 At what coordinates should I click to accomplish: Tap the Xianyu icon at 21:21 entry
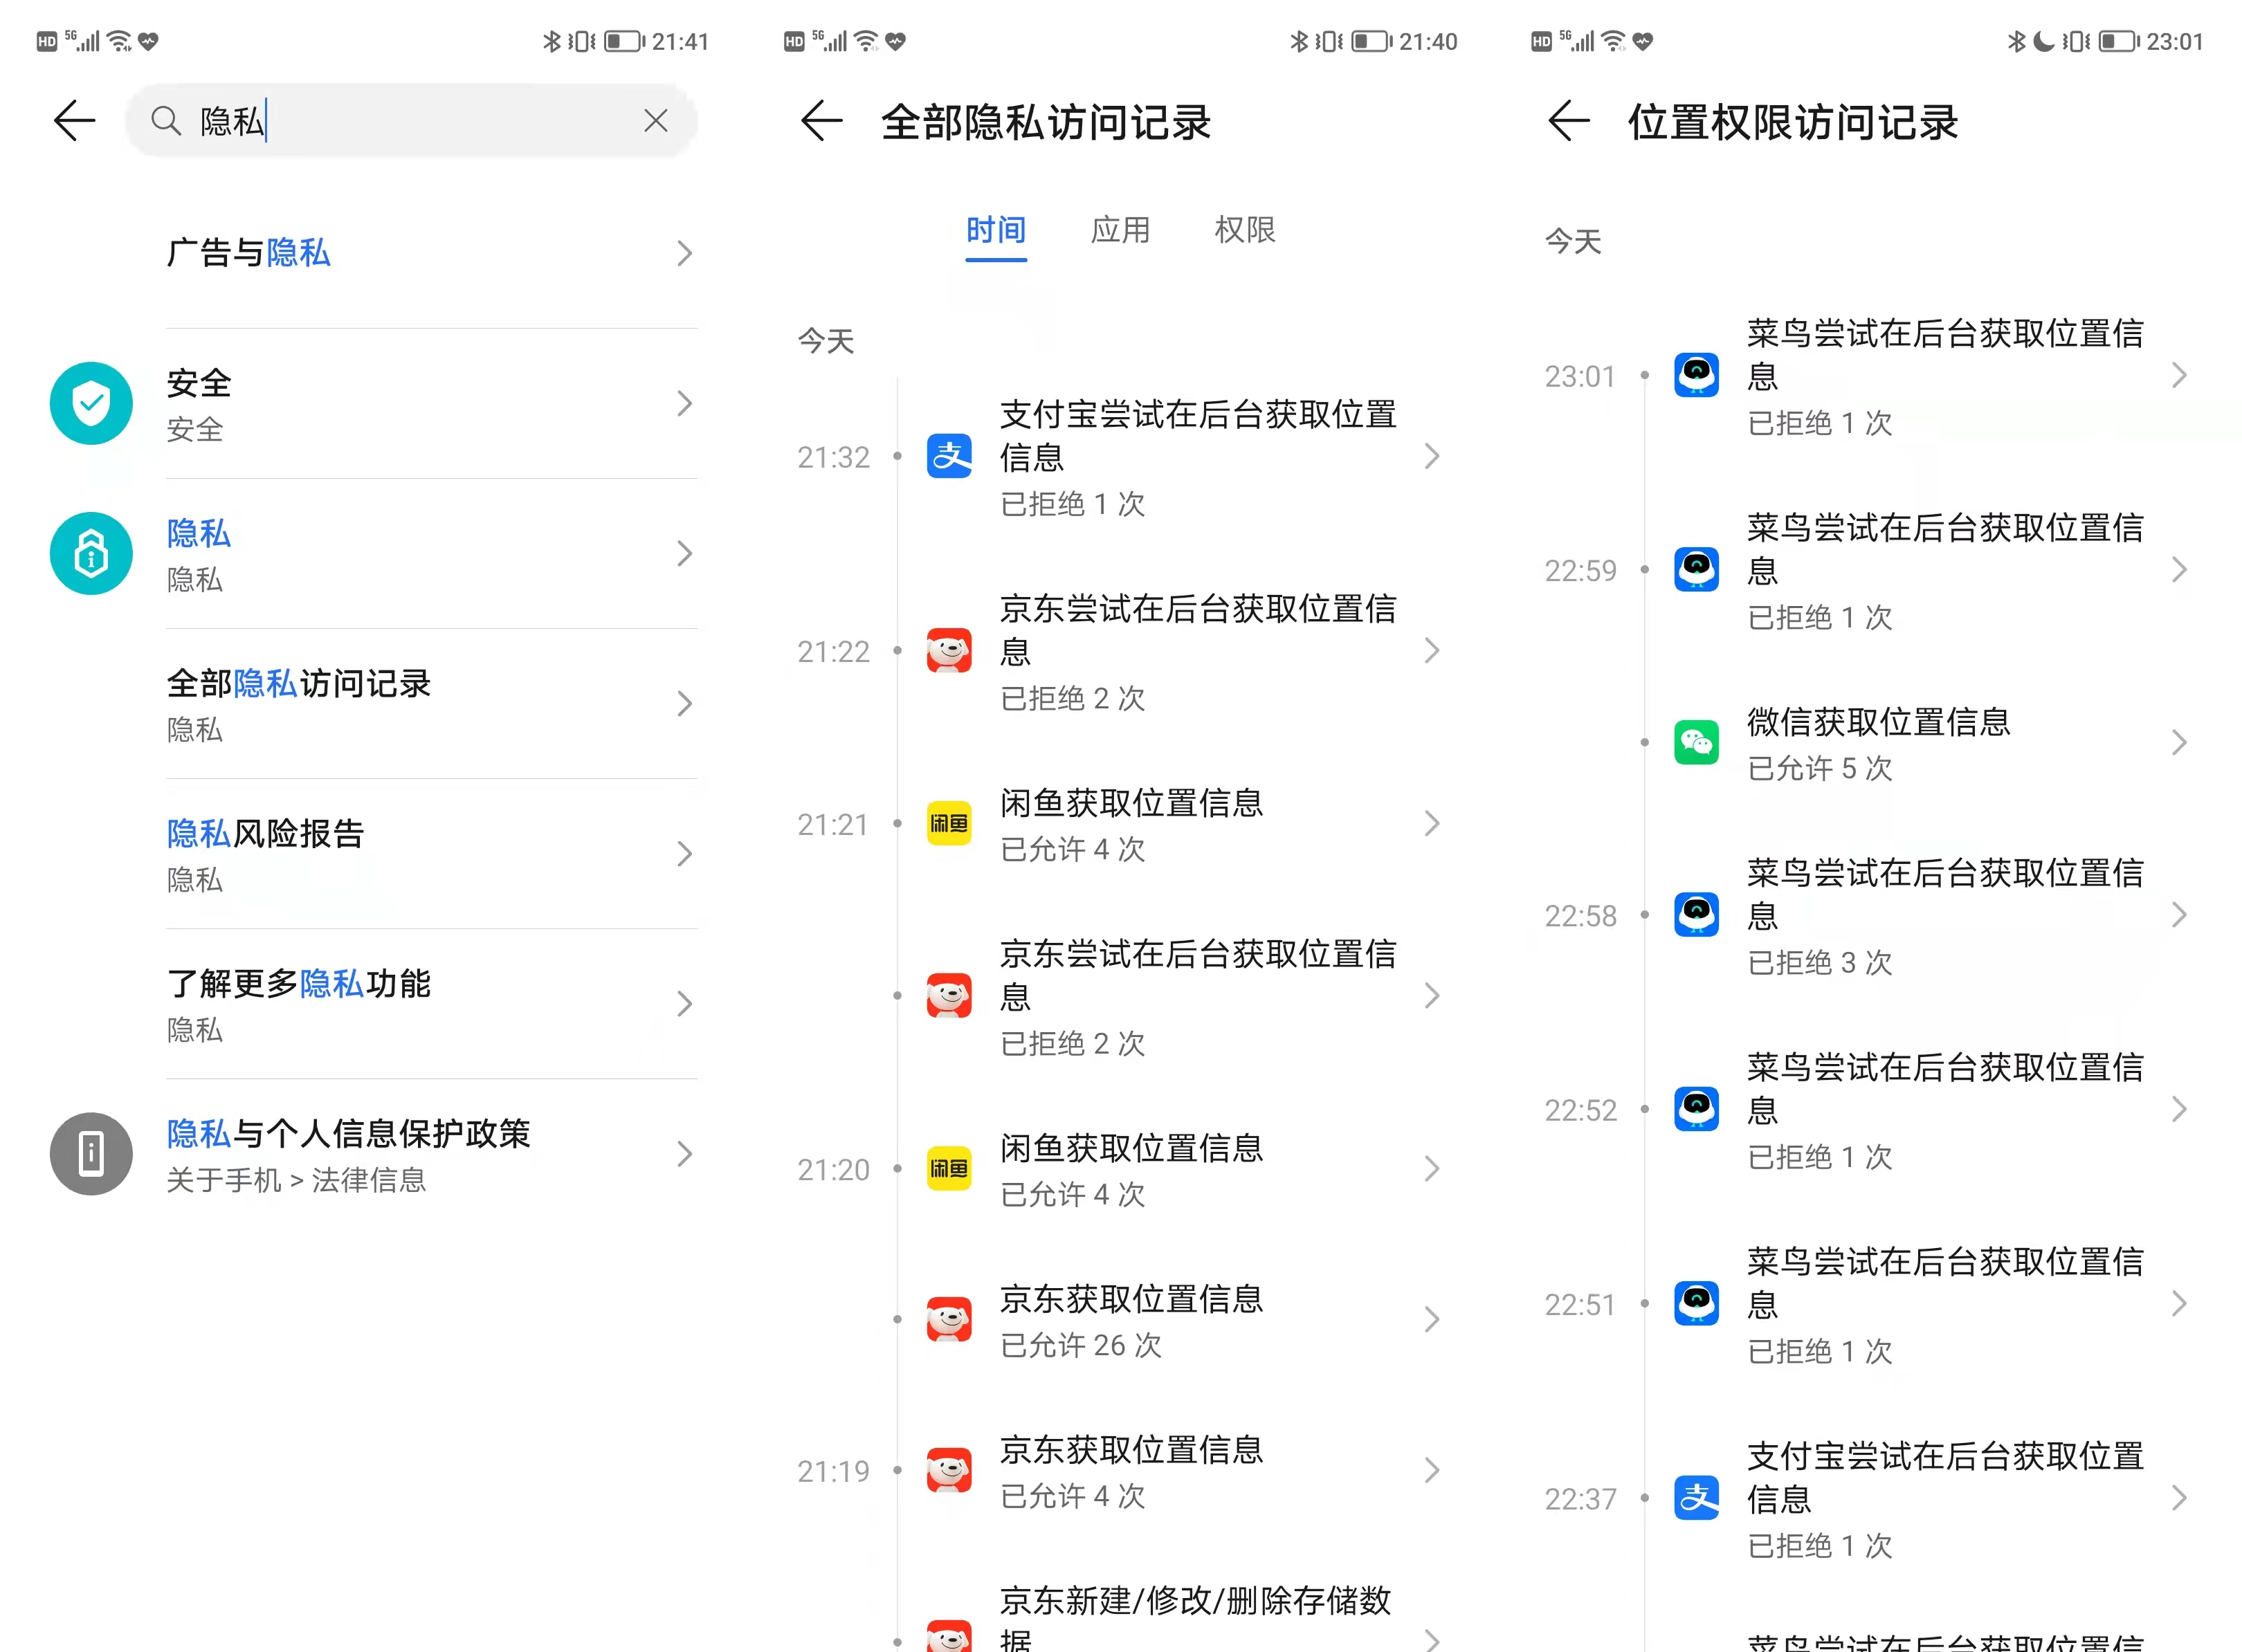pyautogui.click(x=948, y=823)
